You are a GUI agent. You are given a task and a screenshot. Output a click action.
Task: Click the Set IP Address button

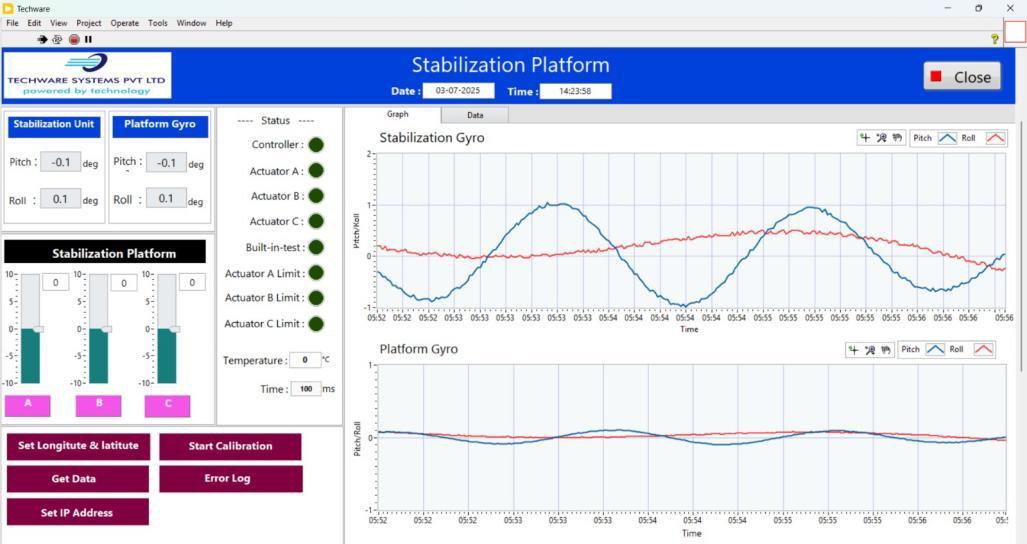[77, 512]
